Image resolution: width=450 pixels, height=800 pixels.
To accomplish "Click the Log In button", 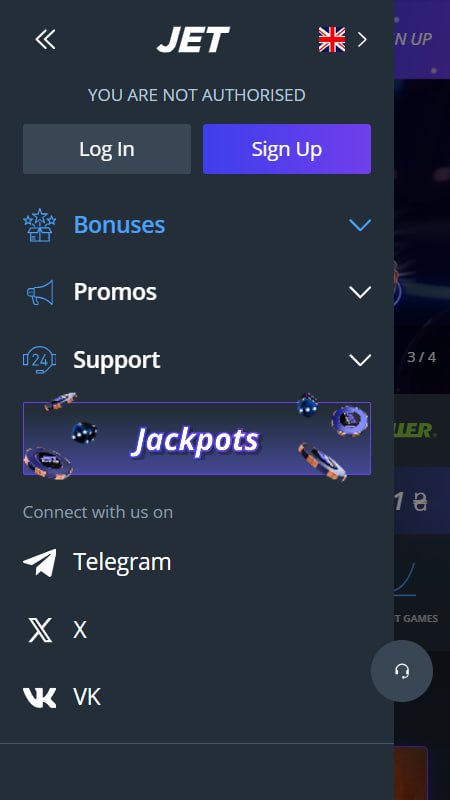I will (107, 149).
